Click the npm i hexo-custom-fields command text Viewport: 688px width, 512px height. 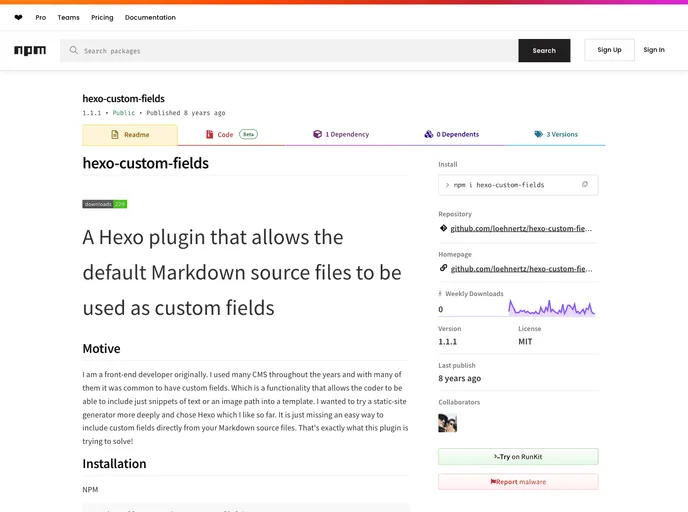(x=499, y=185)
